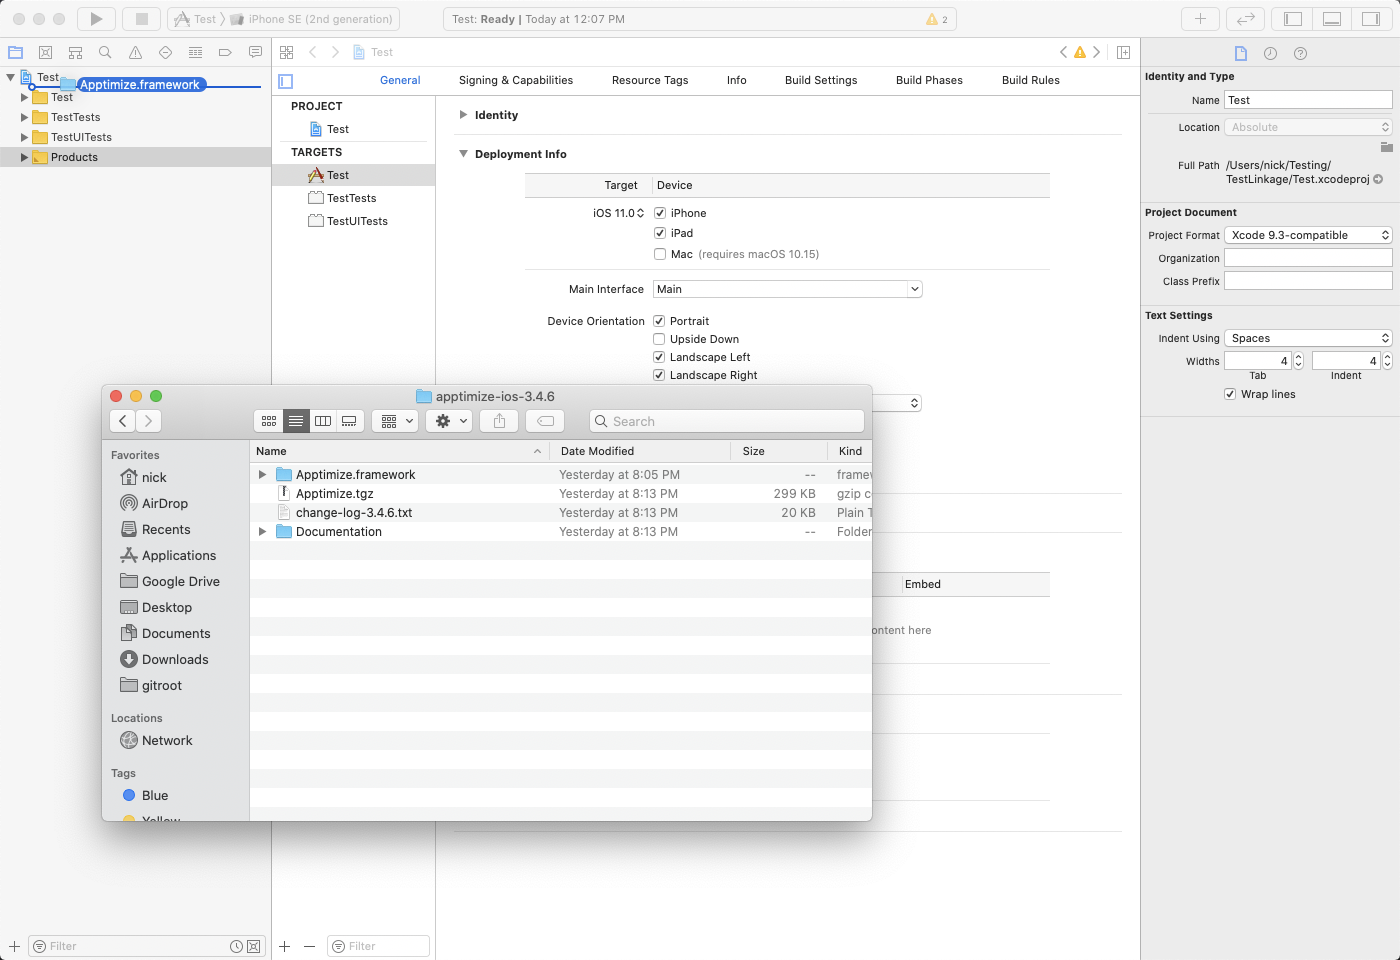
Task: Open the File inspector icon
Action: tap(1241, 53)
